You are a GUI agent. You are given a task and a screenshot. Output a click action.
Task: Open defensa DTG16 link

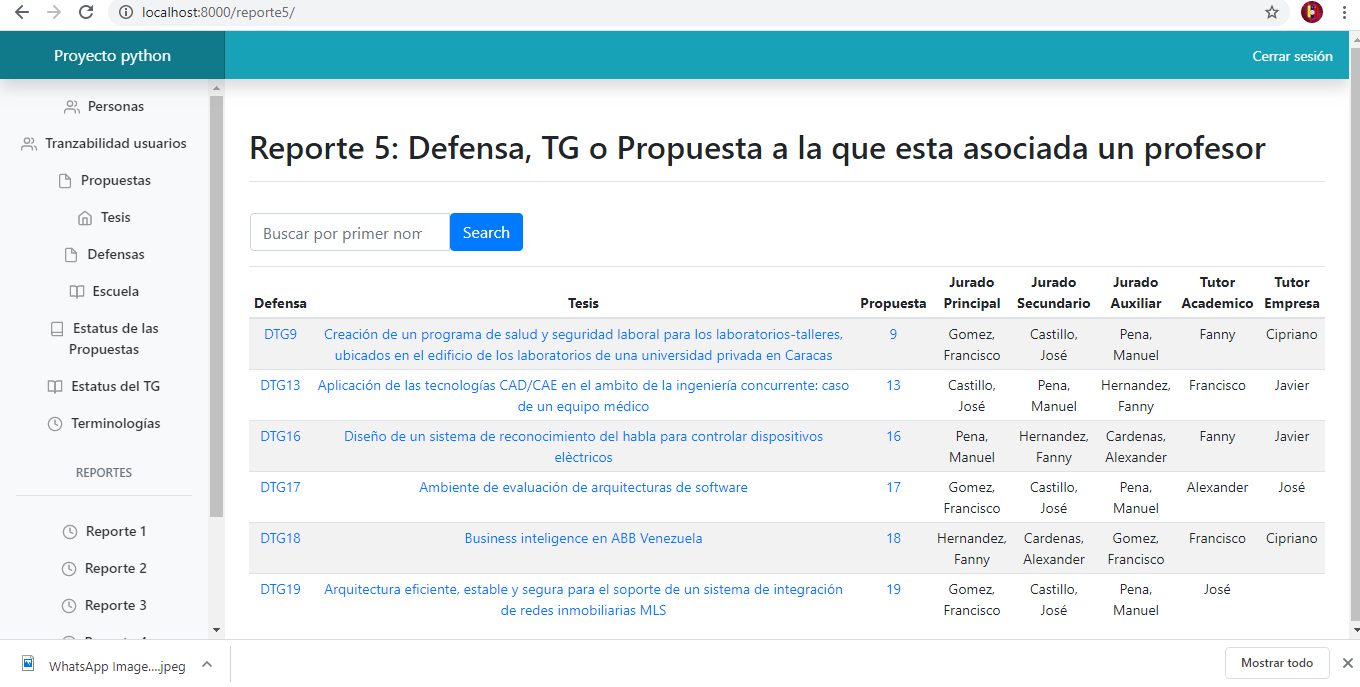(x=280, y=437)
